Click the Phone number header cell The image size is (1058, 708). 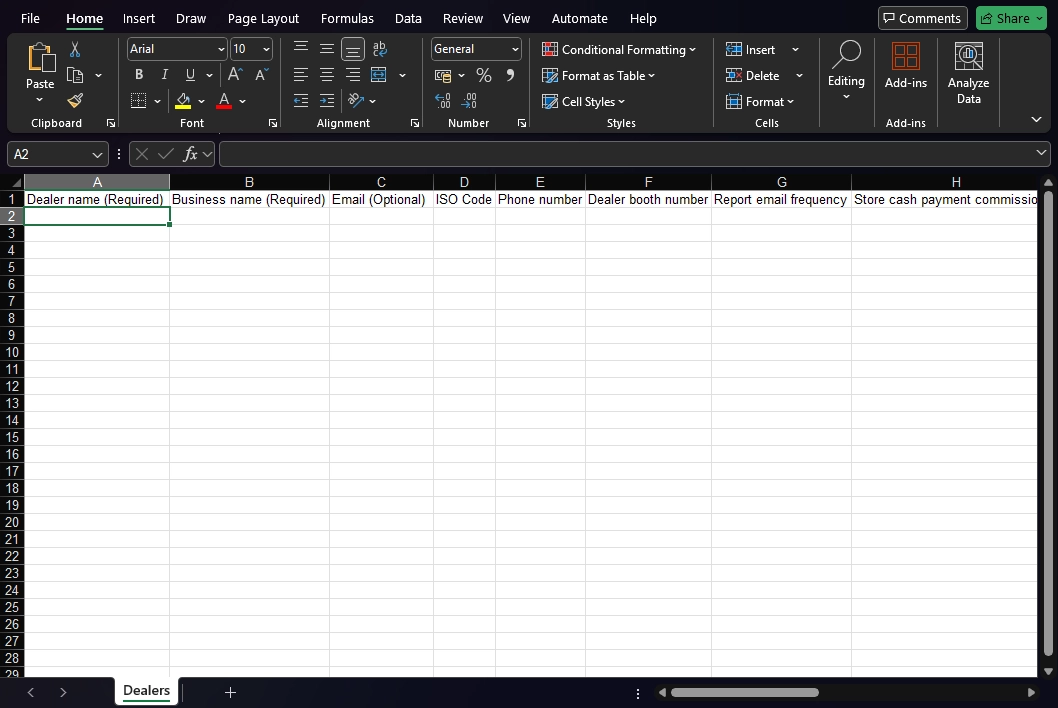click(x=540, y=200)
